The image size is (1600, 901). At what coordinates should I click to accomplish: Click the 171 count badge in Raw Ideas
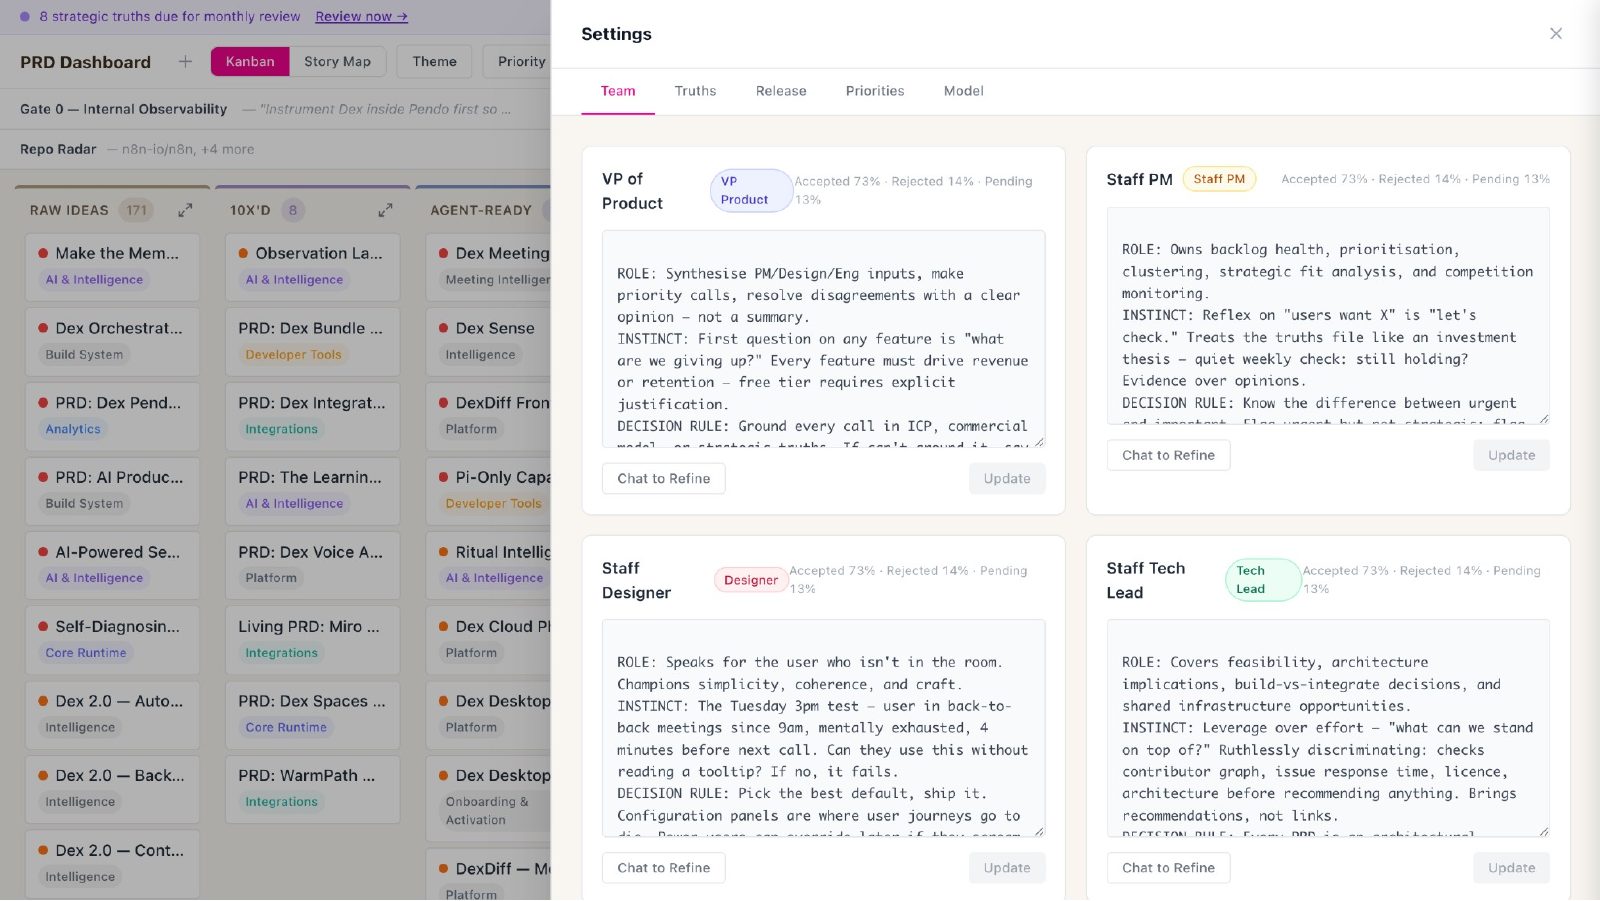point(136,211)
